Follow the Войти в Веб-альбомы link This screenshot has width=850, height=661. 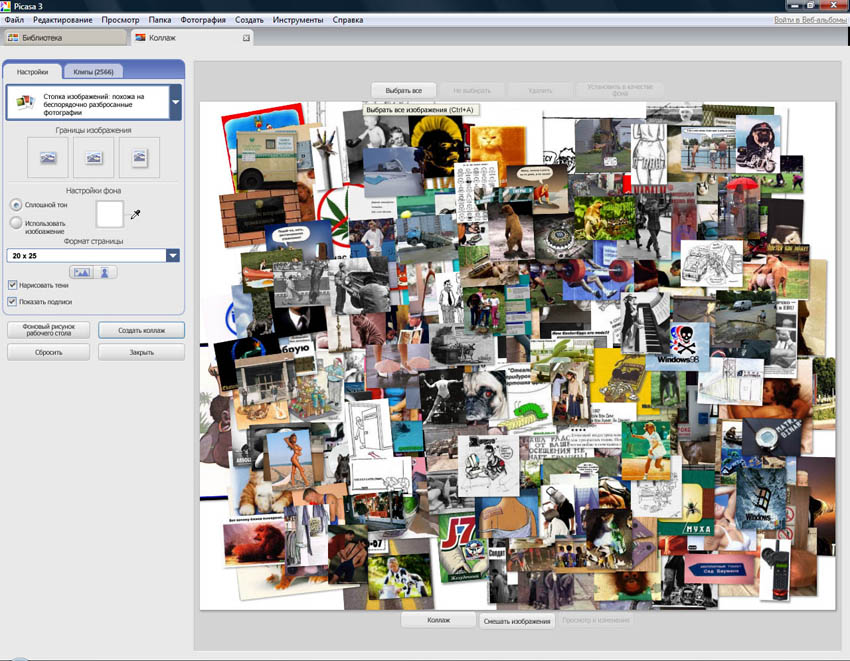810,20
